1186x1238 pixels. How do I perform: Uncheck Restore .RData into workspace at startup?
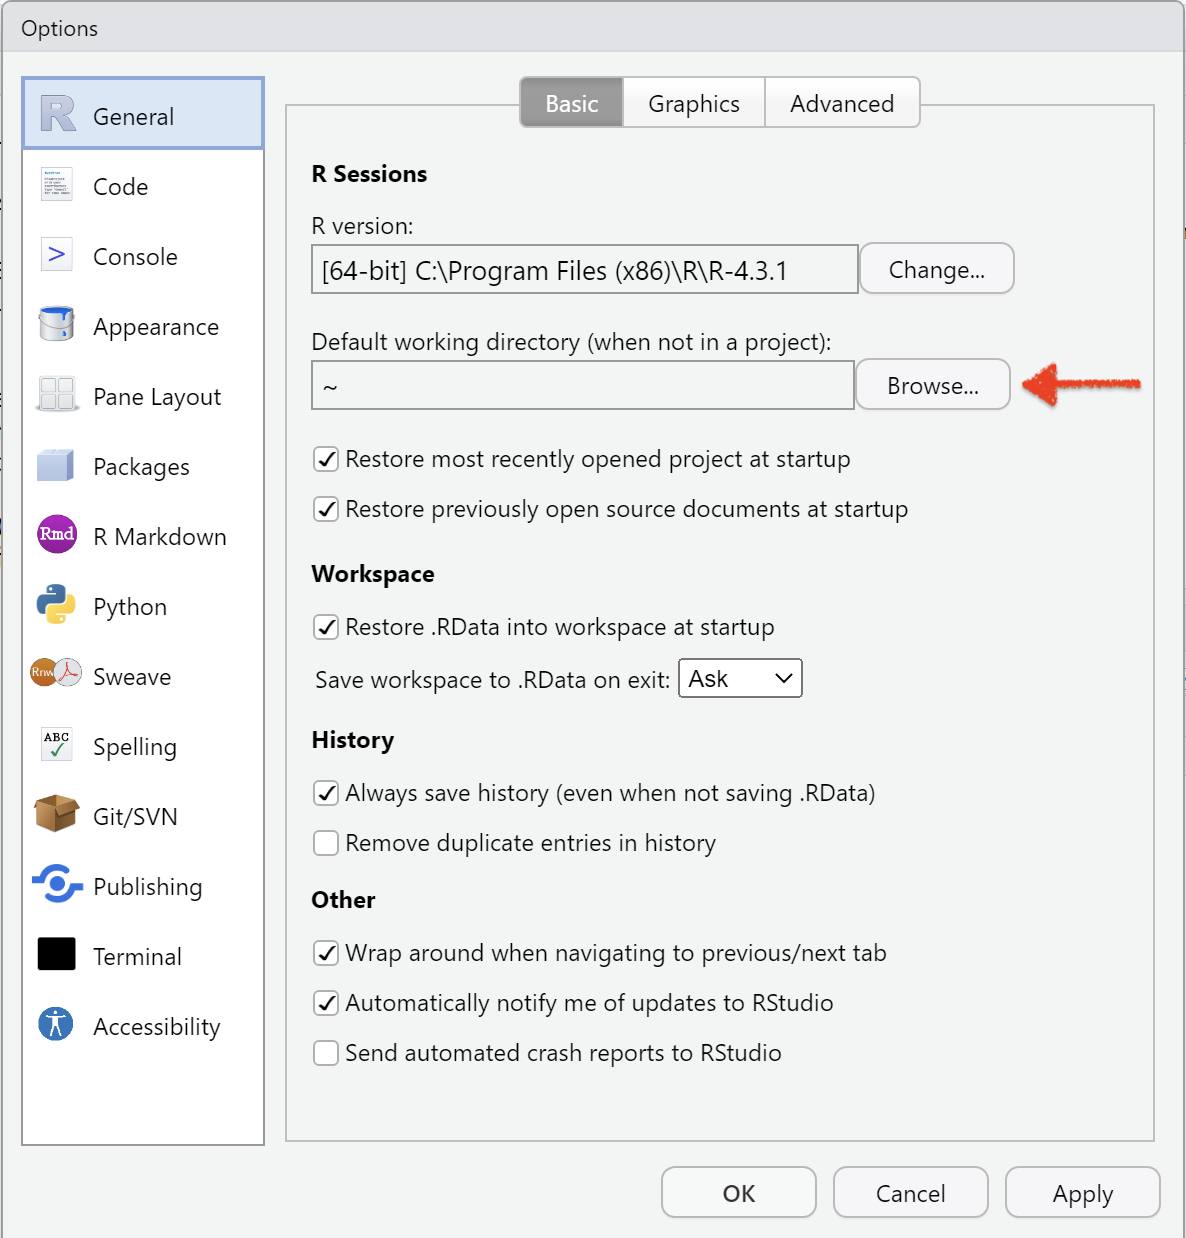(326, 627)
